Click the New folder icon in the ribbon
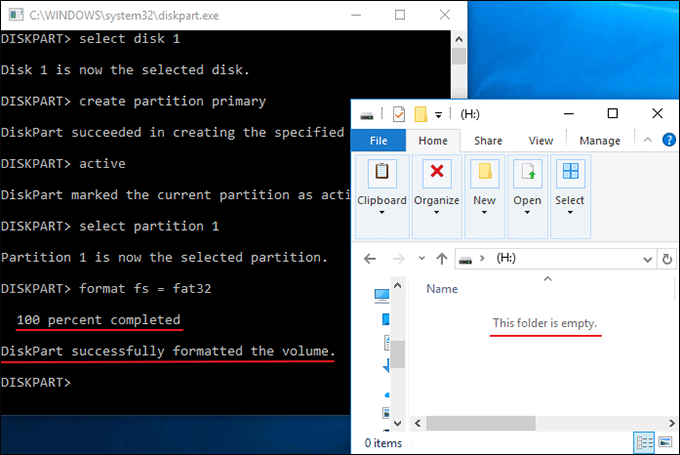680x455 pixels. tap(484, 173)
